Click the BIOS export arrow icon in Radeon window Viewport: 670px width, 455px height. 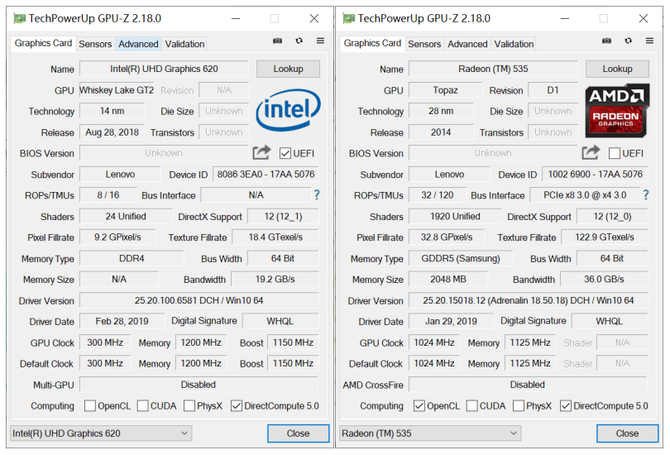pyautogui.click(x=591, y=153)
